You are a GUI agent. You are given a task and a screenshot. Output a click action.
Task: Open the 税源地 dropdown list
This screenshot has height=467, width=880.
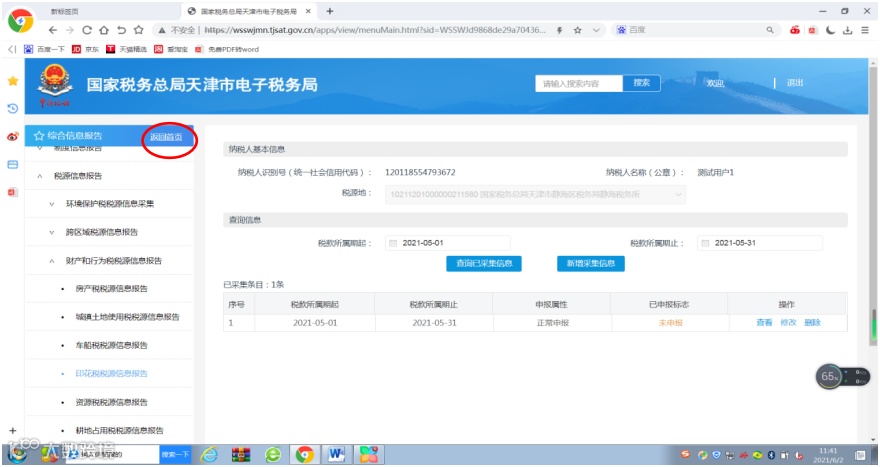click(535, 195)
